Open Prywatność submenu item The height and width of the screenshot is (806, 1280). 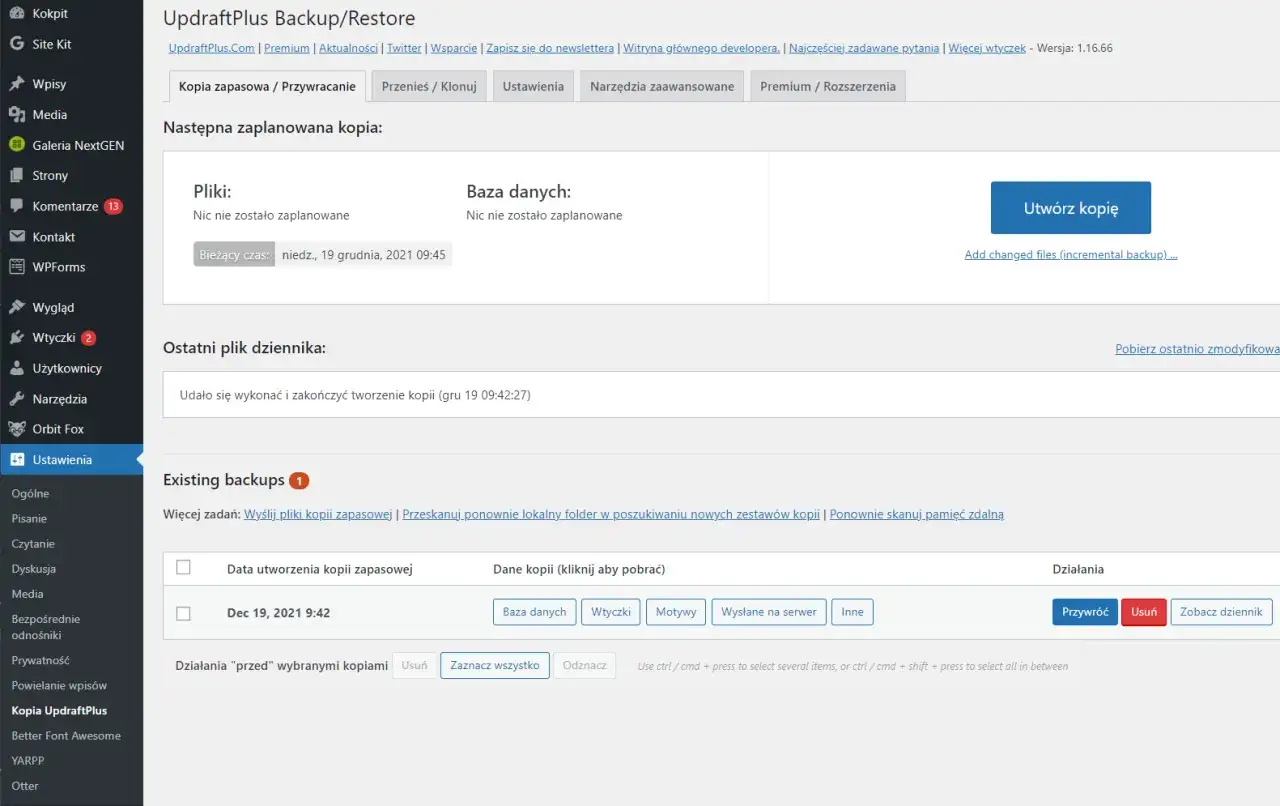pos(40,660)
